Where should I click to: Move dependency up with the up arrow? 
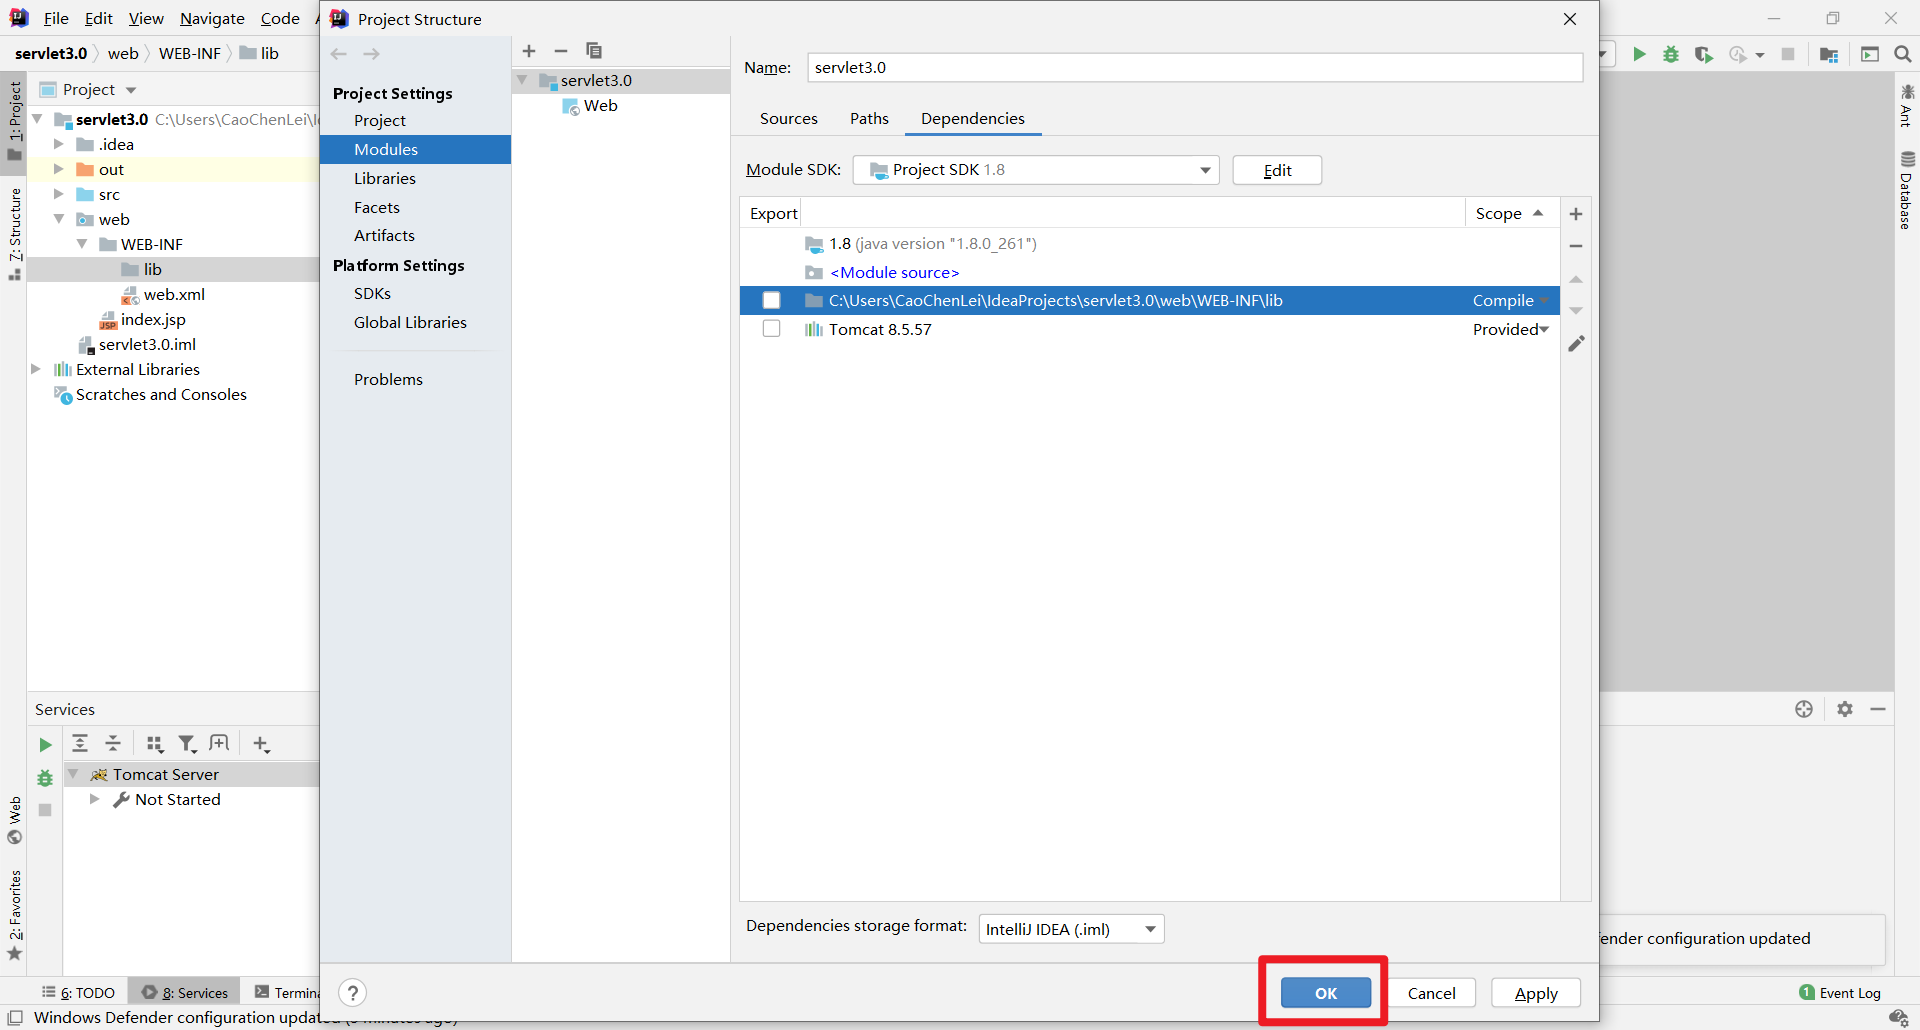pos(1576,279)
